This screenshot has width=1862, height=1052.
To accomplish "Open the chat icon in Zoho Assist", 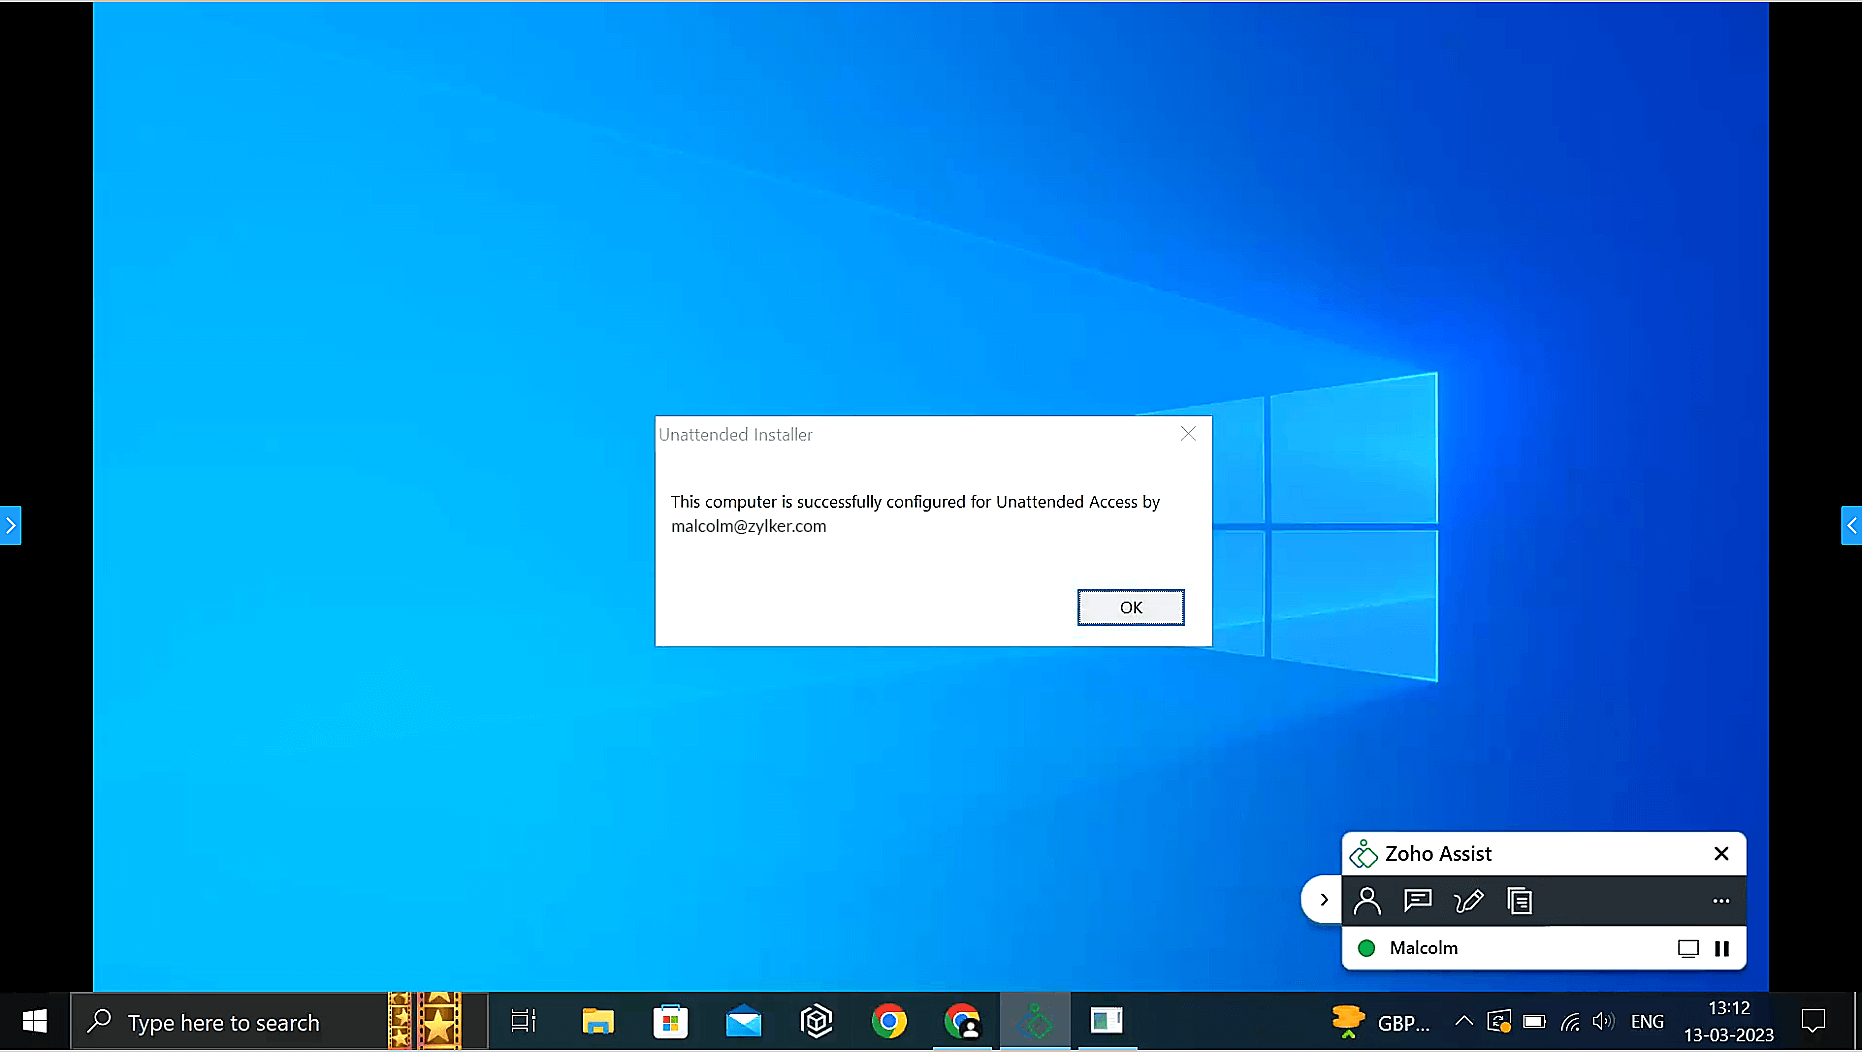I will (1417, 901).
